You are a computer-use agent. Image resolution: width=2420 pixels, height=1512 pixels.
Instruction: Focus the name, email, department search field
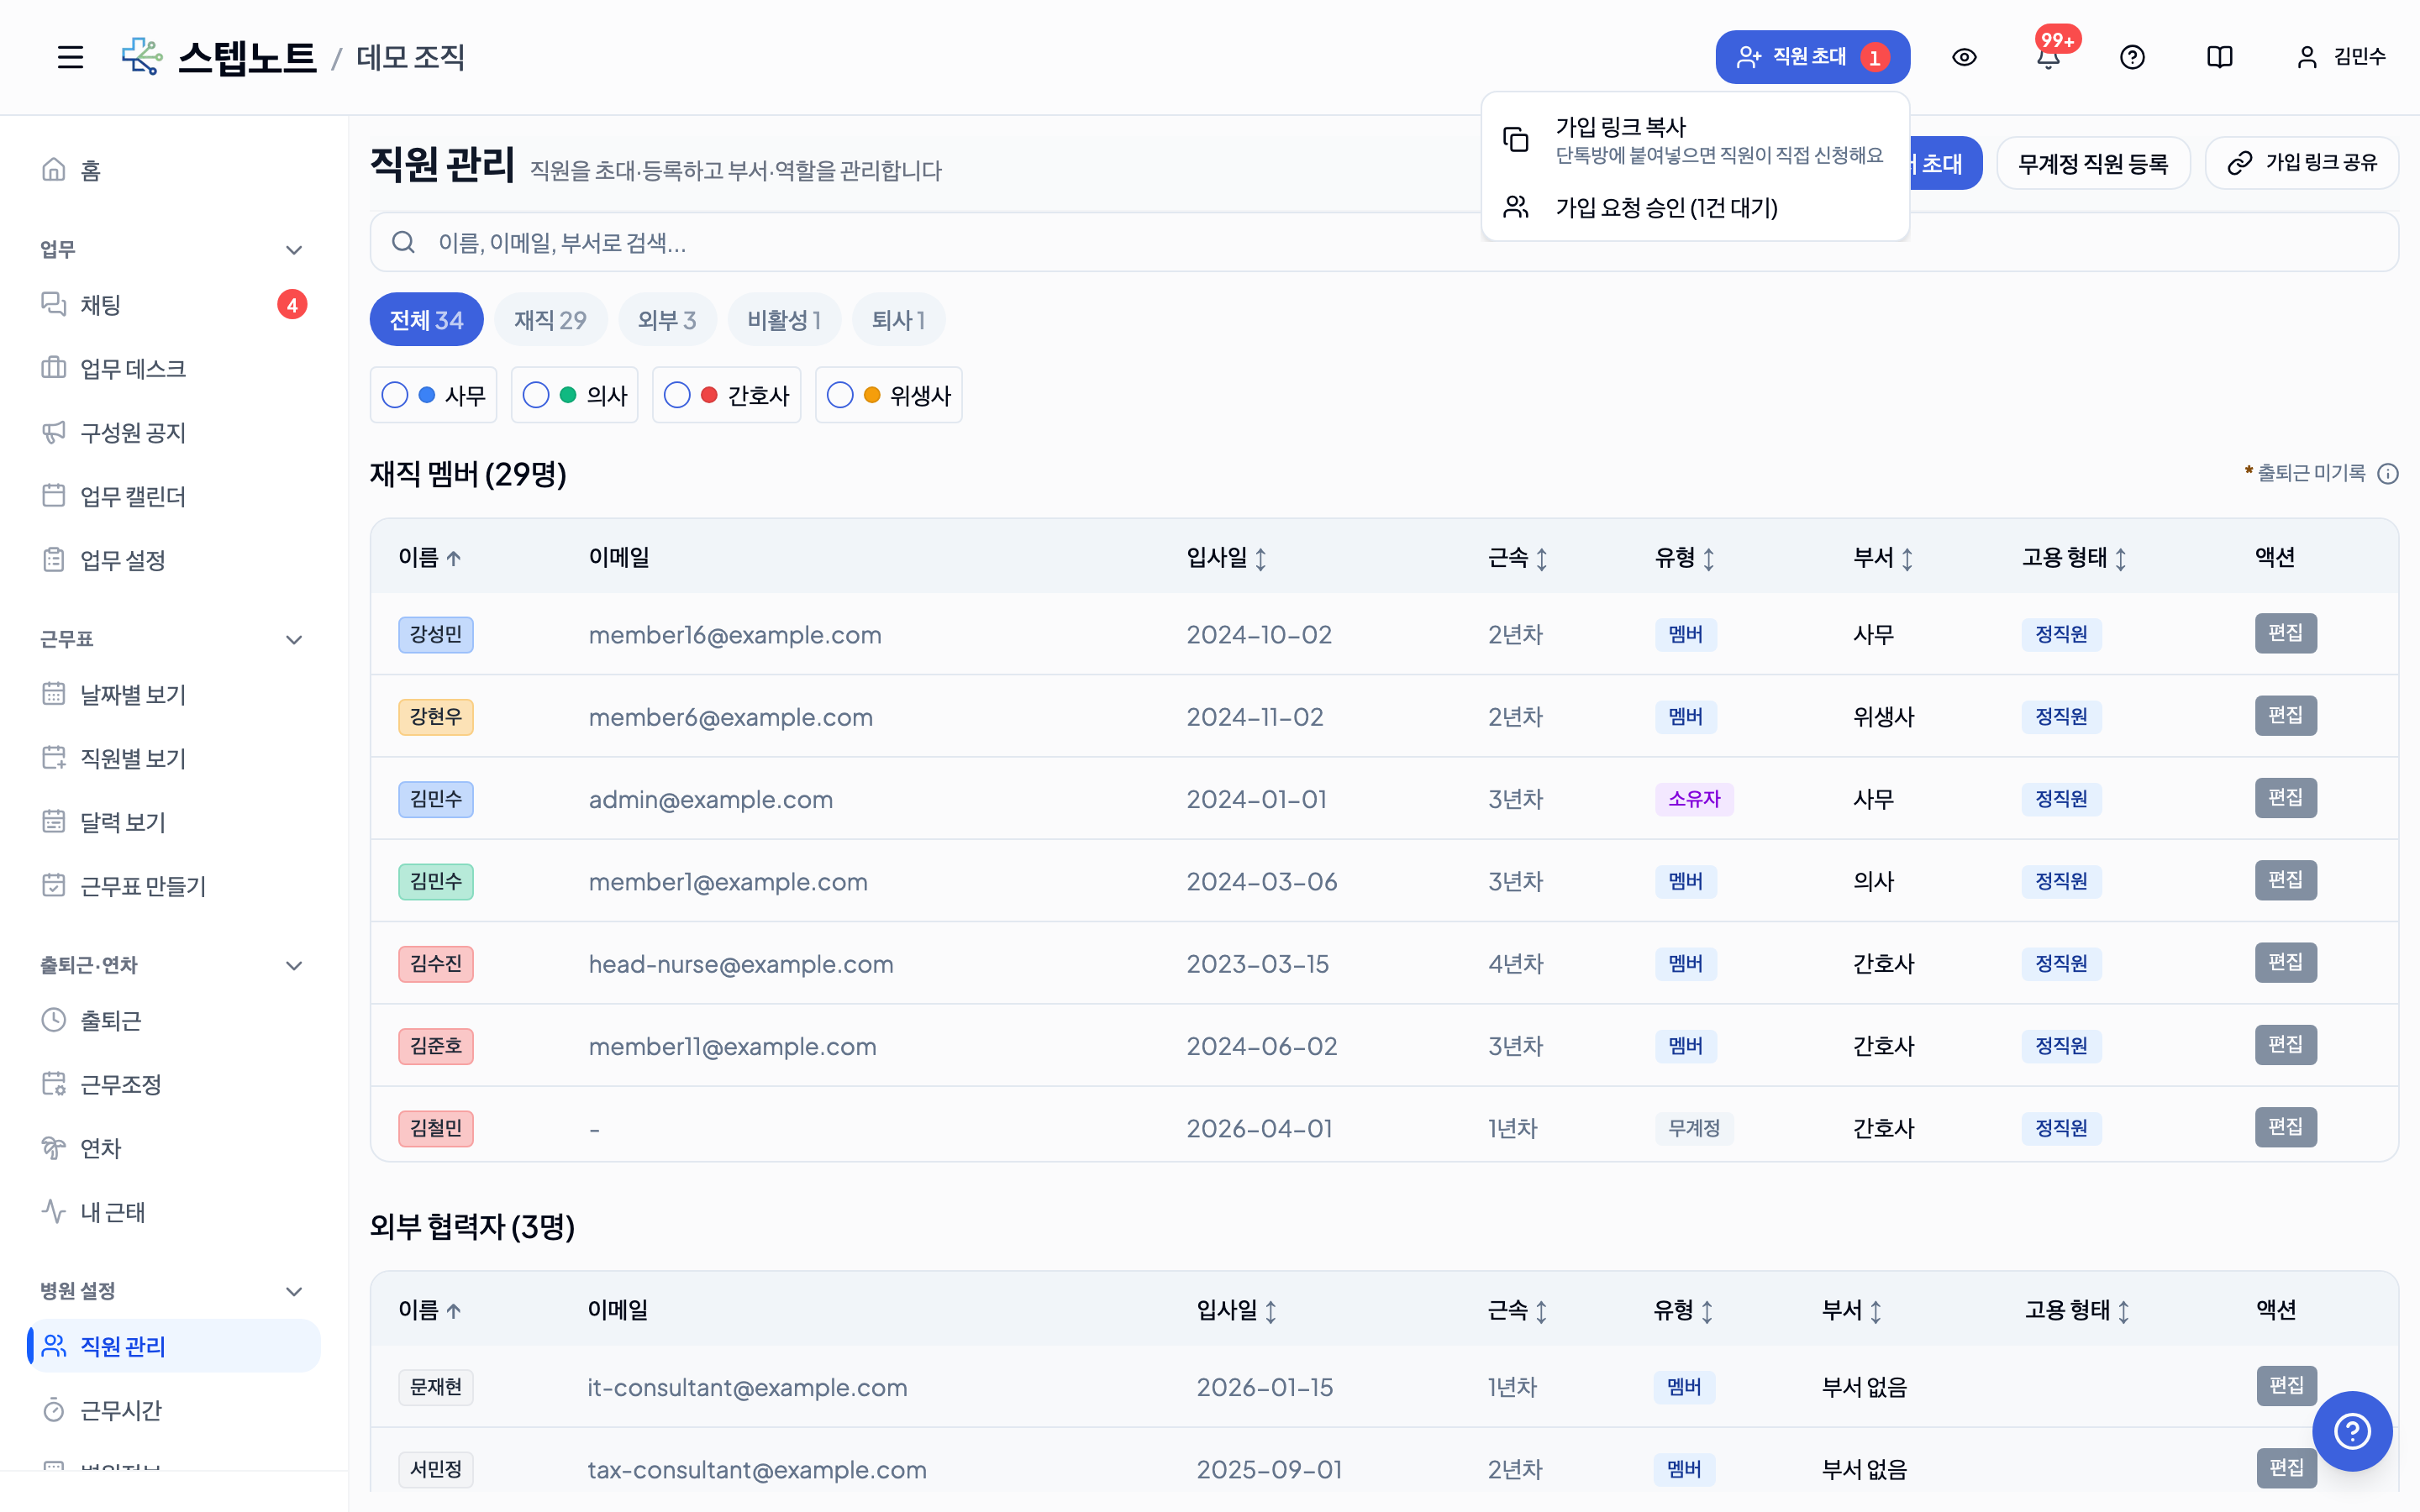click(1384, 242)
